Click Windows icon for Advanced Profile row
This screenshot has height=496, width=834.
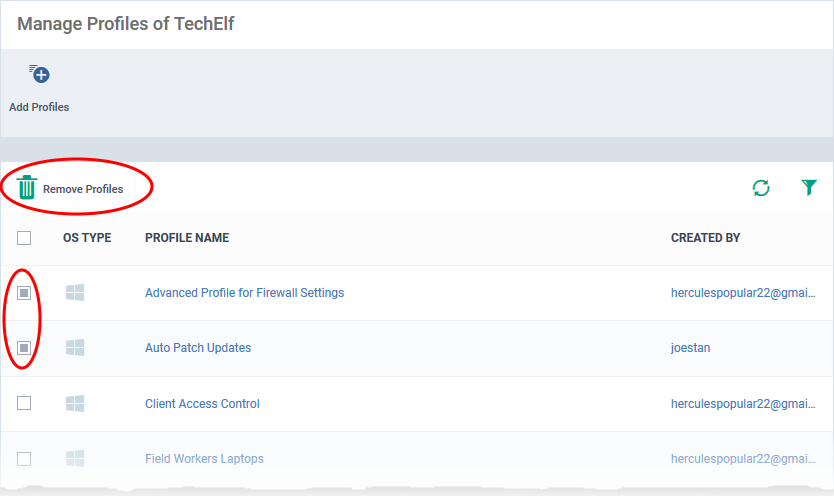[75, 292]
